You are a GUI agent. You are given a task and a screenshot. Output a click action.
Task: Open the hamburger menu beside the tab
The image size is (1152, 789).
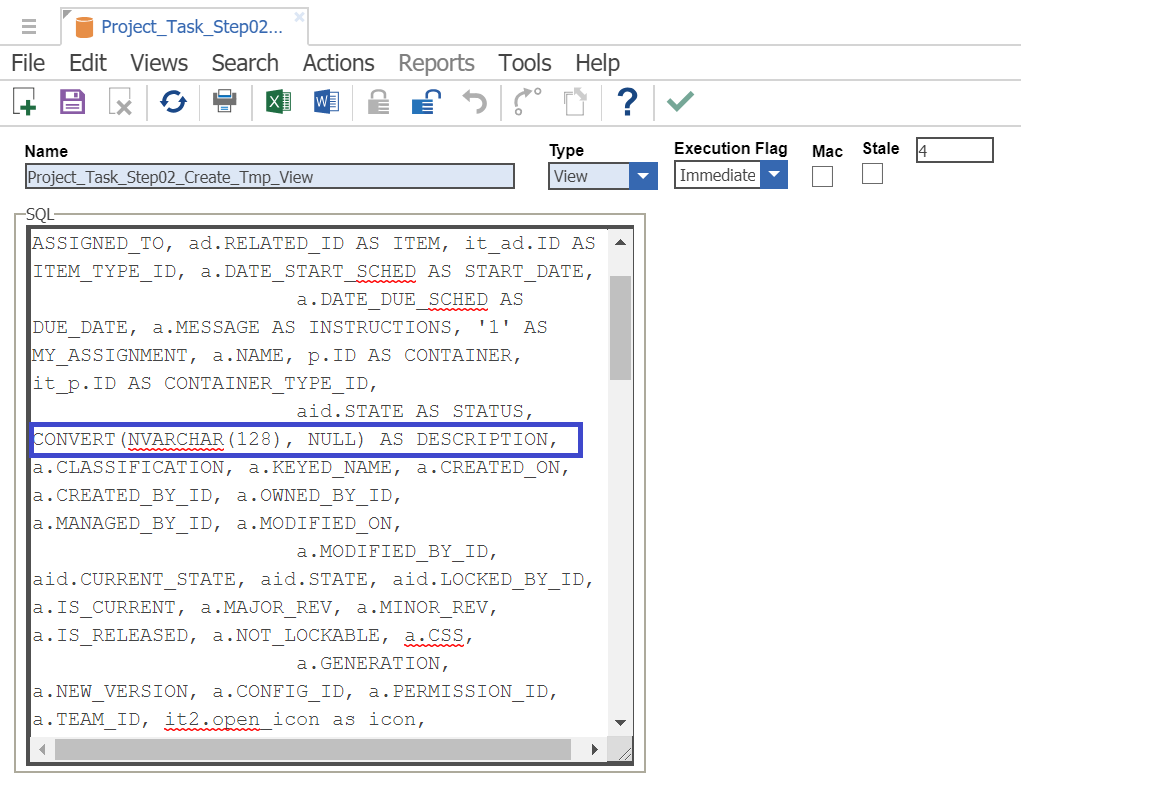[30, 26]
